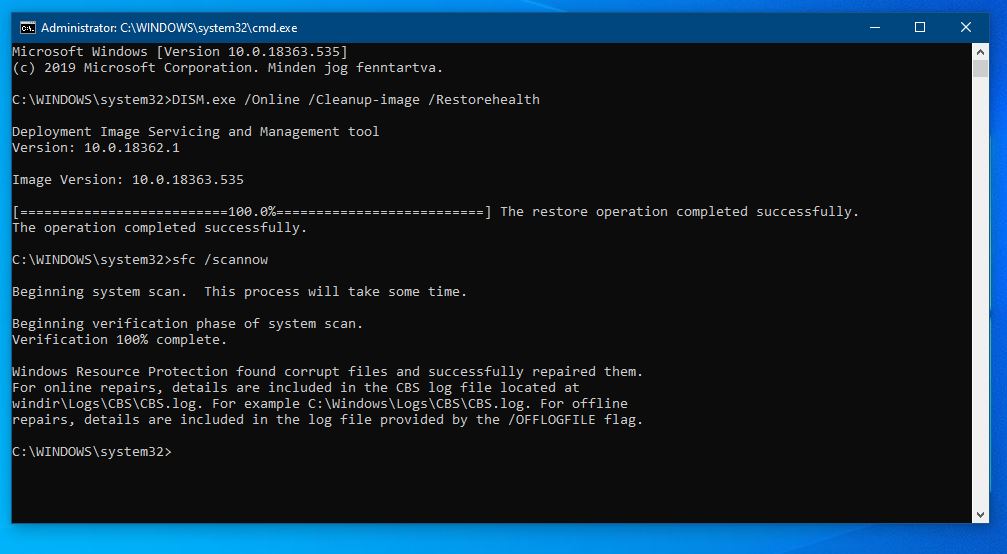Viewport: 1007px width, 554px height.
Task: Click the DISM.exe /Online /Cleanup-image command line
Action: [x=276, y=100]
